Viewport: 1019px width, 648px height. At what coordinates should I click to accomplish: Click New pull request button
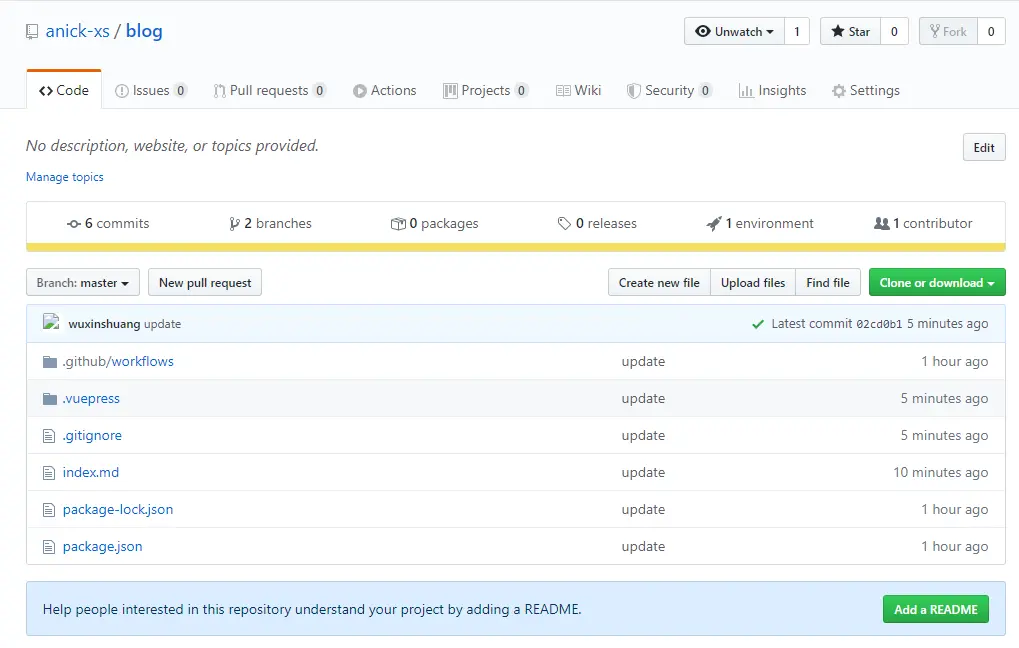click(x=205, y=283)
